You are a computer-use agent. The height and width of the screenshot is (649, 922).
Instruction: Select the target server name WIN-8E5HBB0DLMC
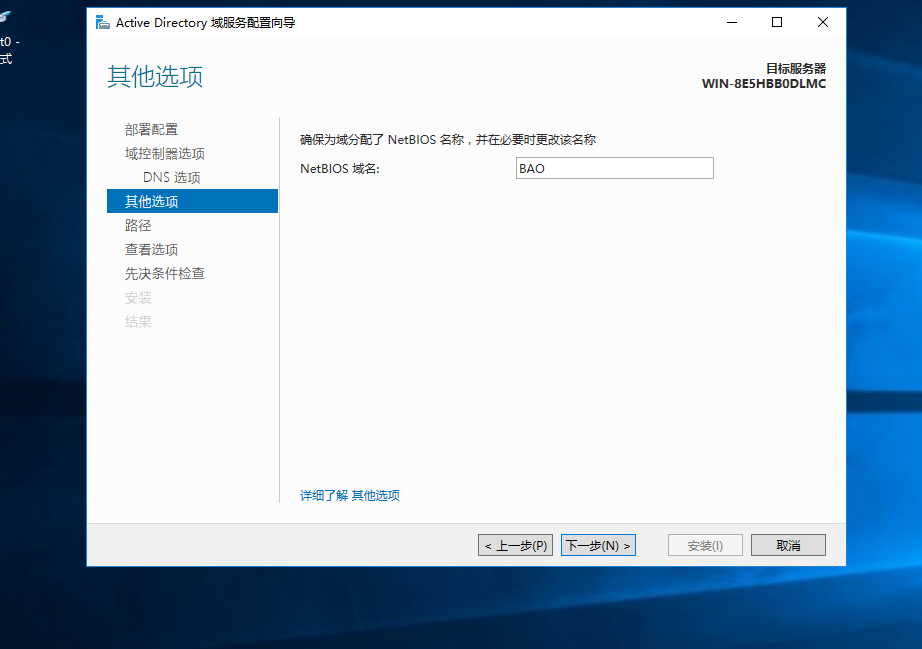764,83
